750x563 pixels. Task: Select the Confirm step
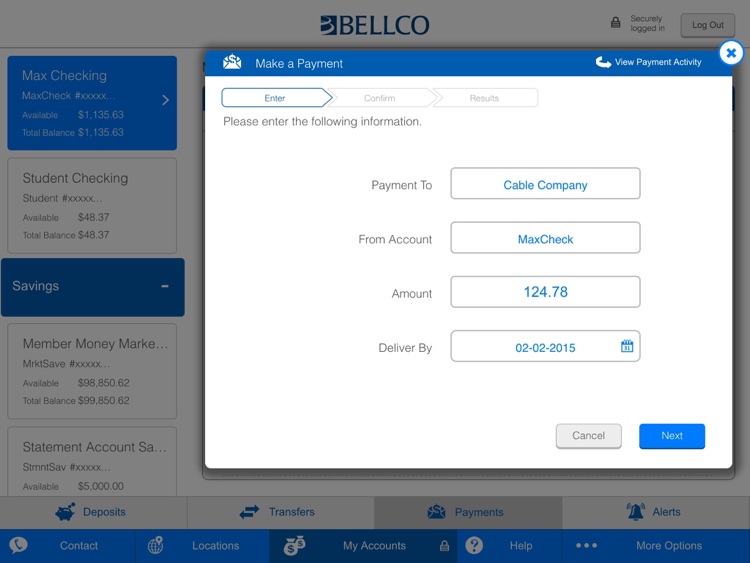pos(380,98)
